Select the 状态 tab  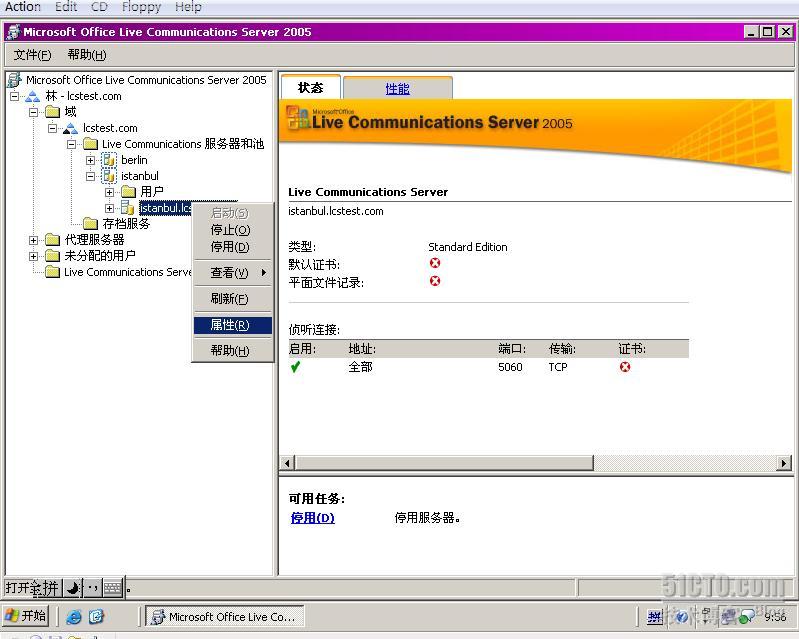pyautogui.click(x=310, y=88)
